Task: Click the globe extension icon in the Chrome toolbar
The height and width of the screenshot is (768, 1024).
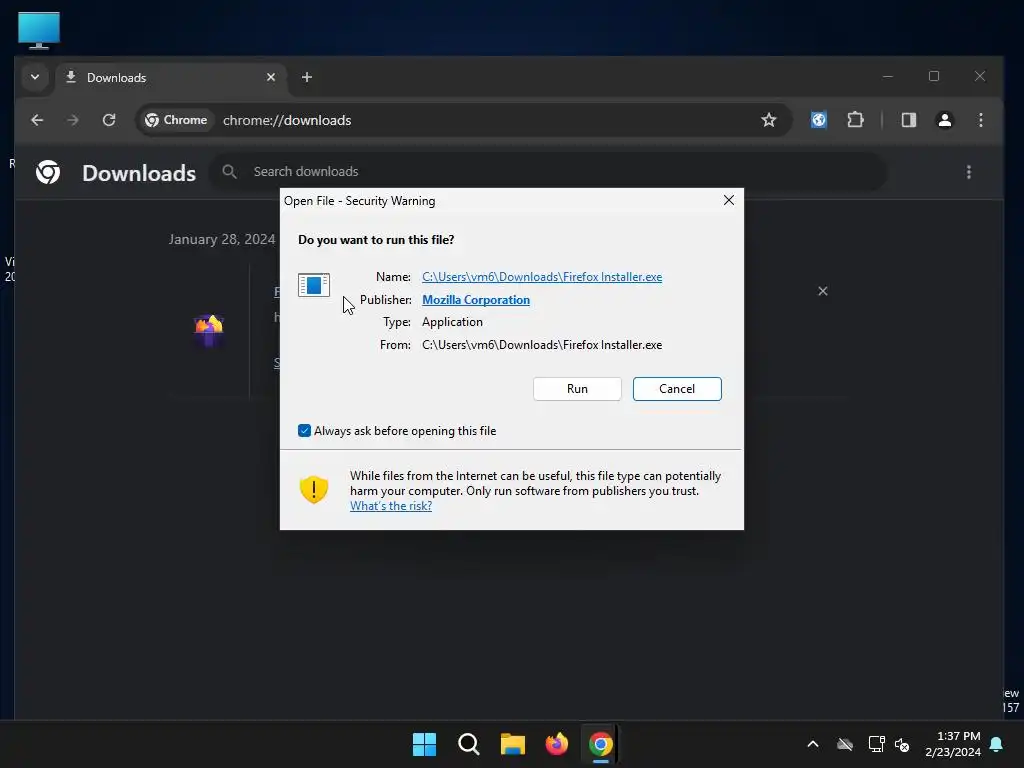Action: 818,120
